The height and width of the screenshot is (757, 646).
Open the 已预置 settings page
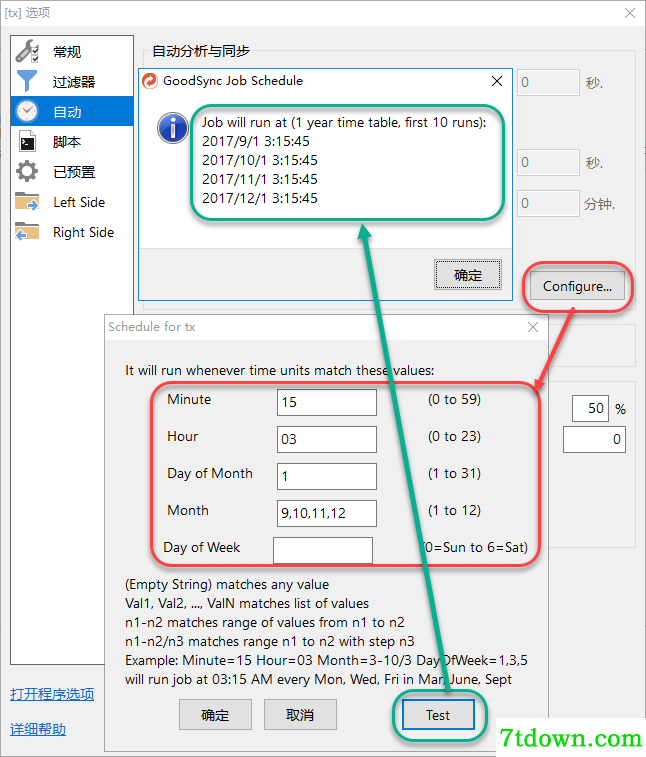pyautogui.click(x=72, y=171)
